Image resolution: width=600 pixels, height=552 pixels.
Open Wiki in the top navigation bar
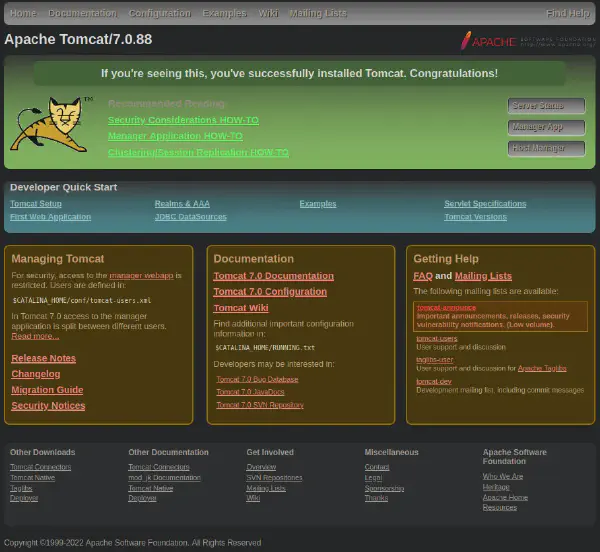[268, 13]
